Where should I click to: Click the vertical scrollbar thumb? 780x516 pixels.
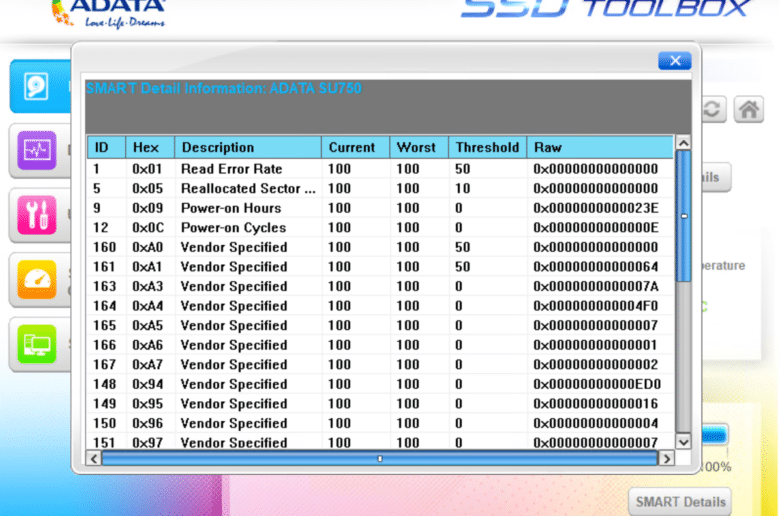683,216
